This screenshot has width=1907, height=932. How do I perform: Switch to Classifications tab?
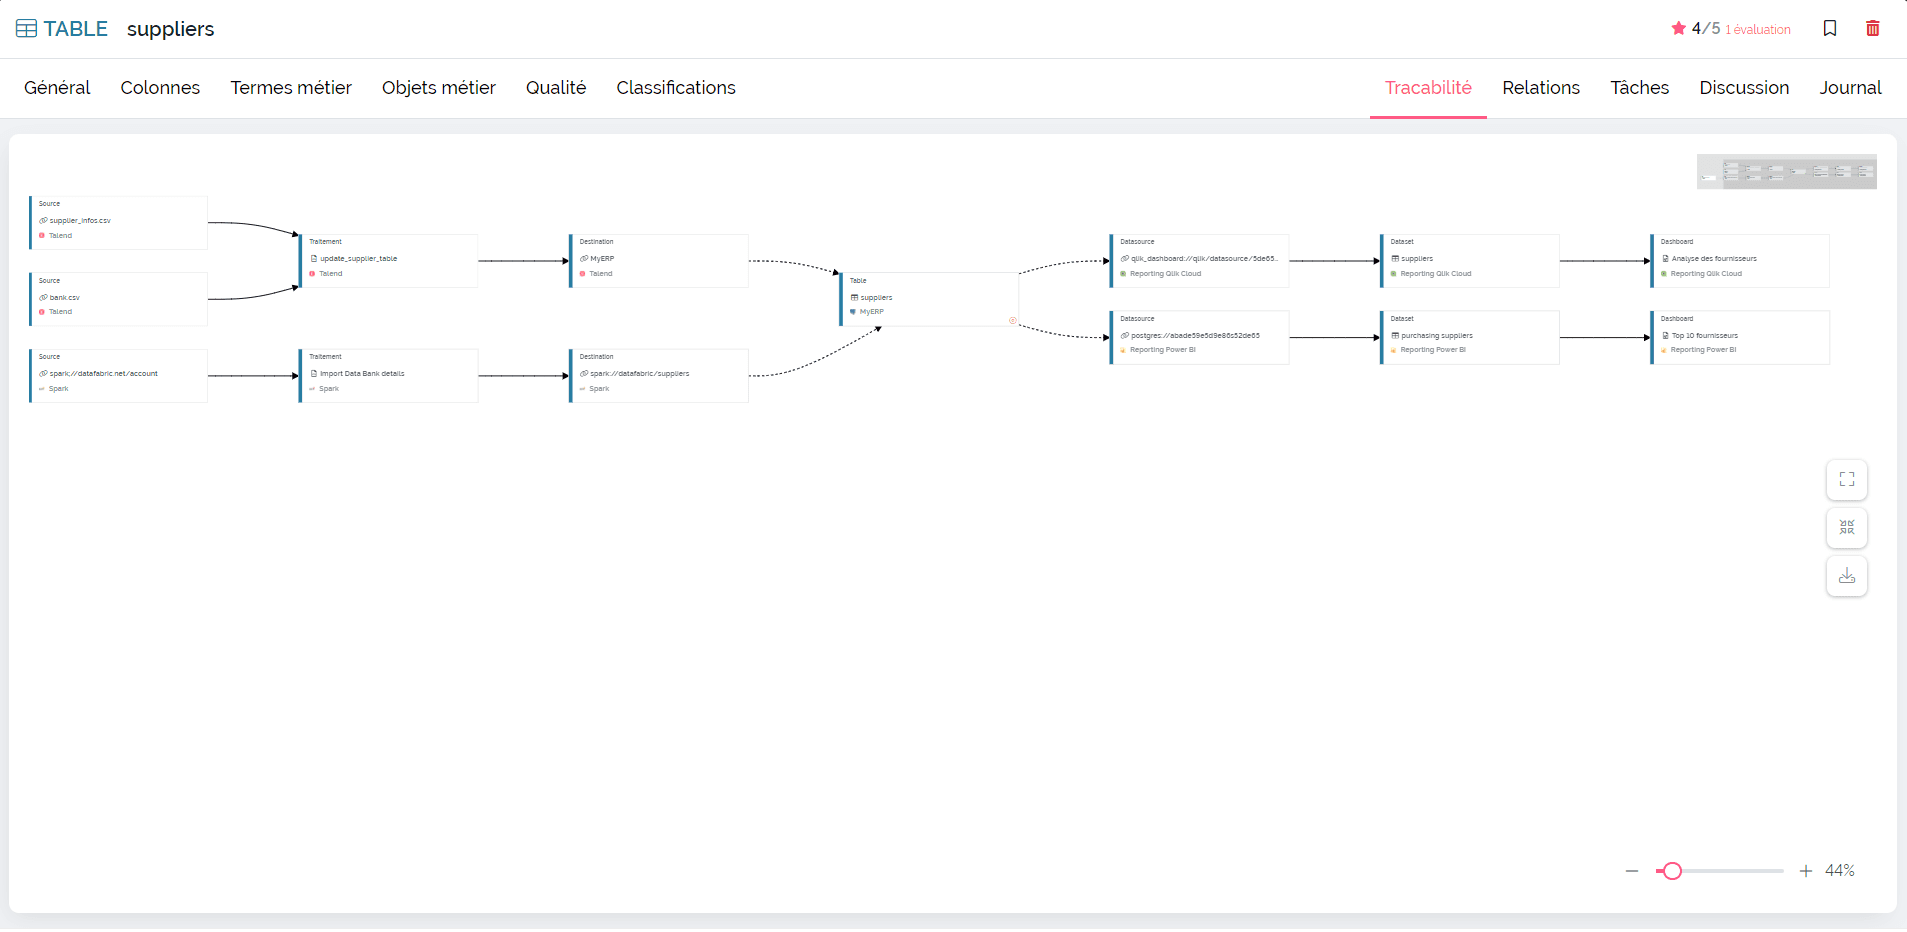coord(676,88)
